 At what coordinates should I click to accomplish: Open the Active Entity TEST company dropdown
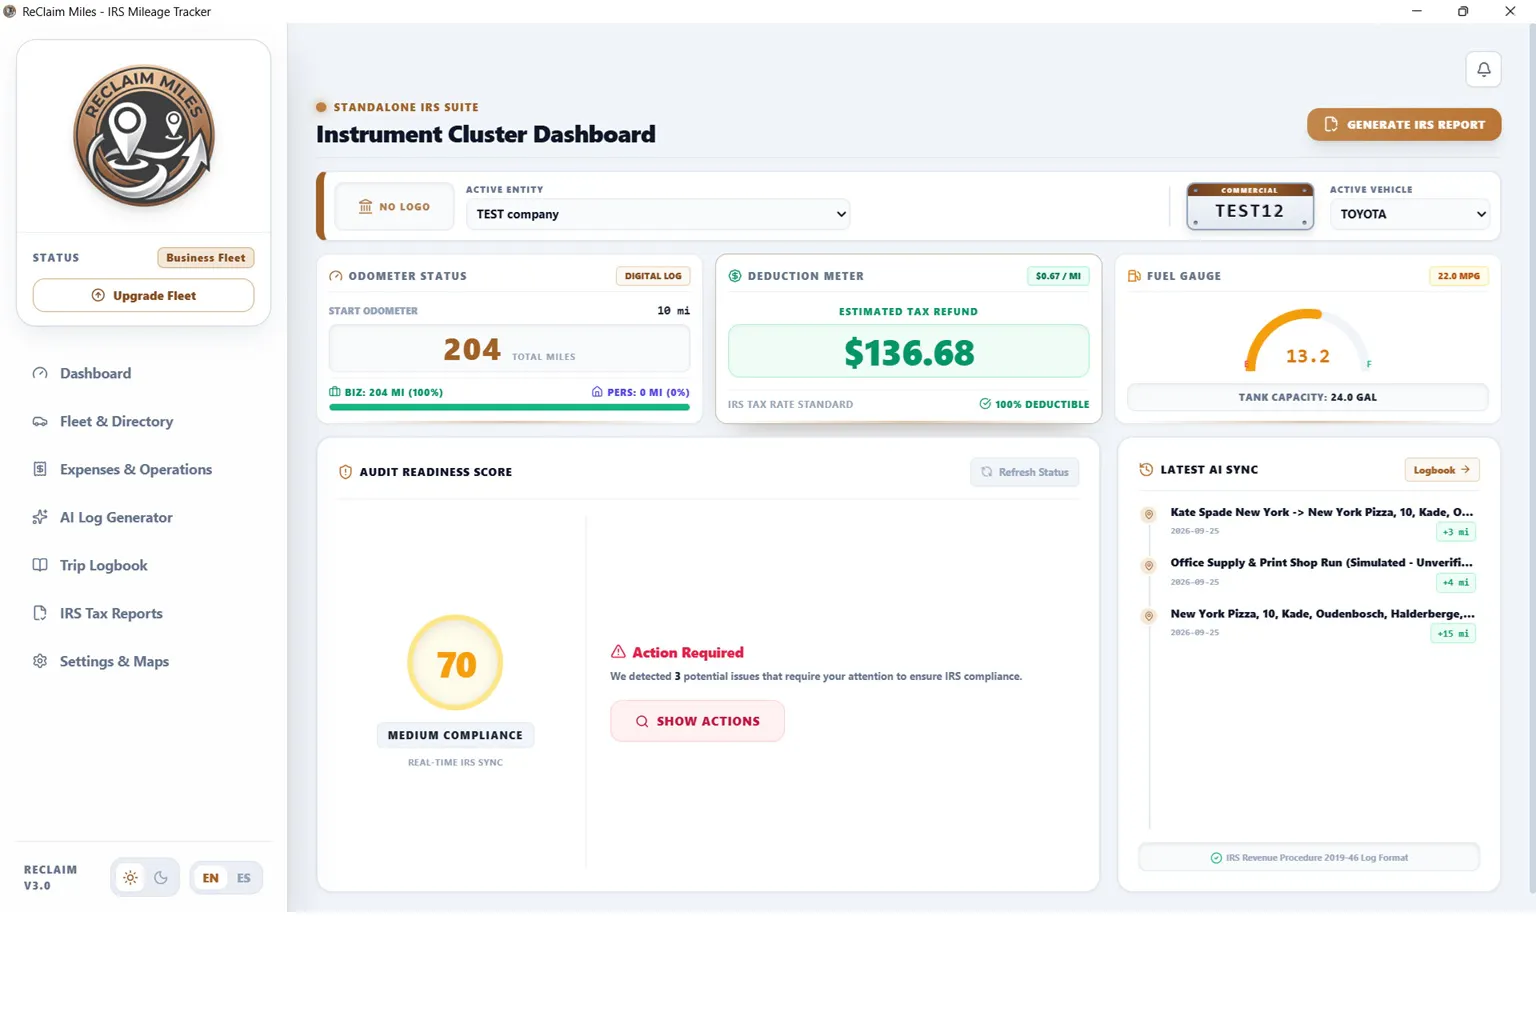658,214
